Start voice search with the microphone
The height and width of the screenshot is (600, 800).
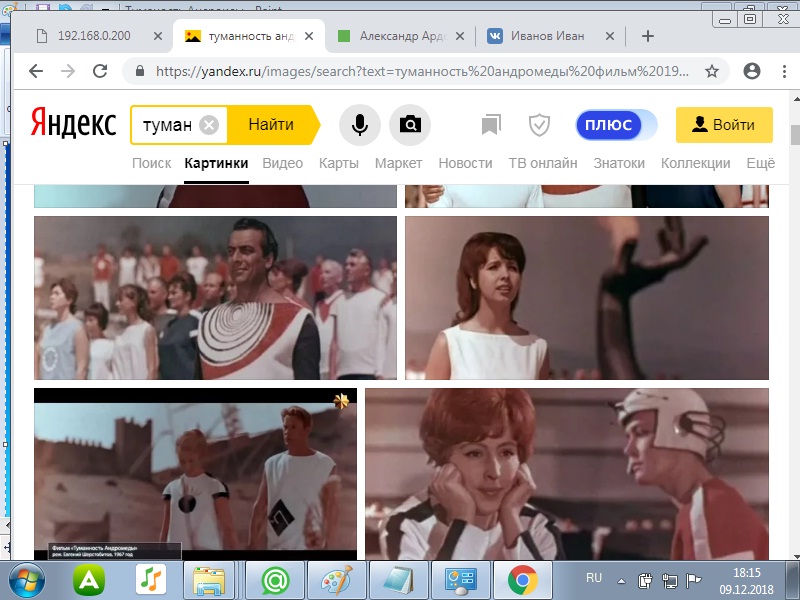point(360,124)
